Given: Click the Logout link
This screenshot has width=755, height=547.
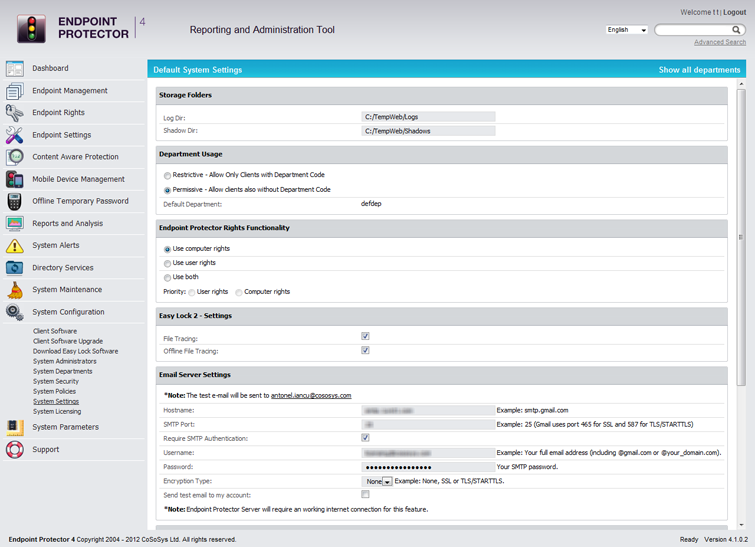Looking at the screenshot, I should (x=734, y=13).
